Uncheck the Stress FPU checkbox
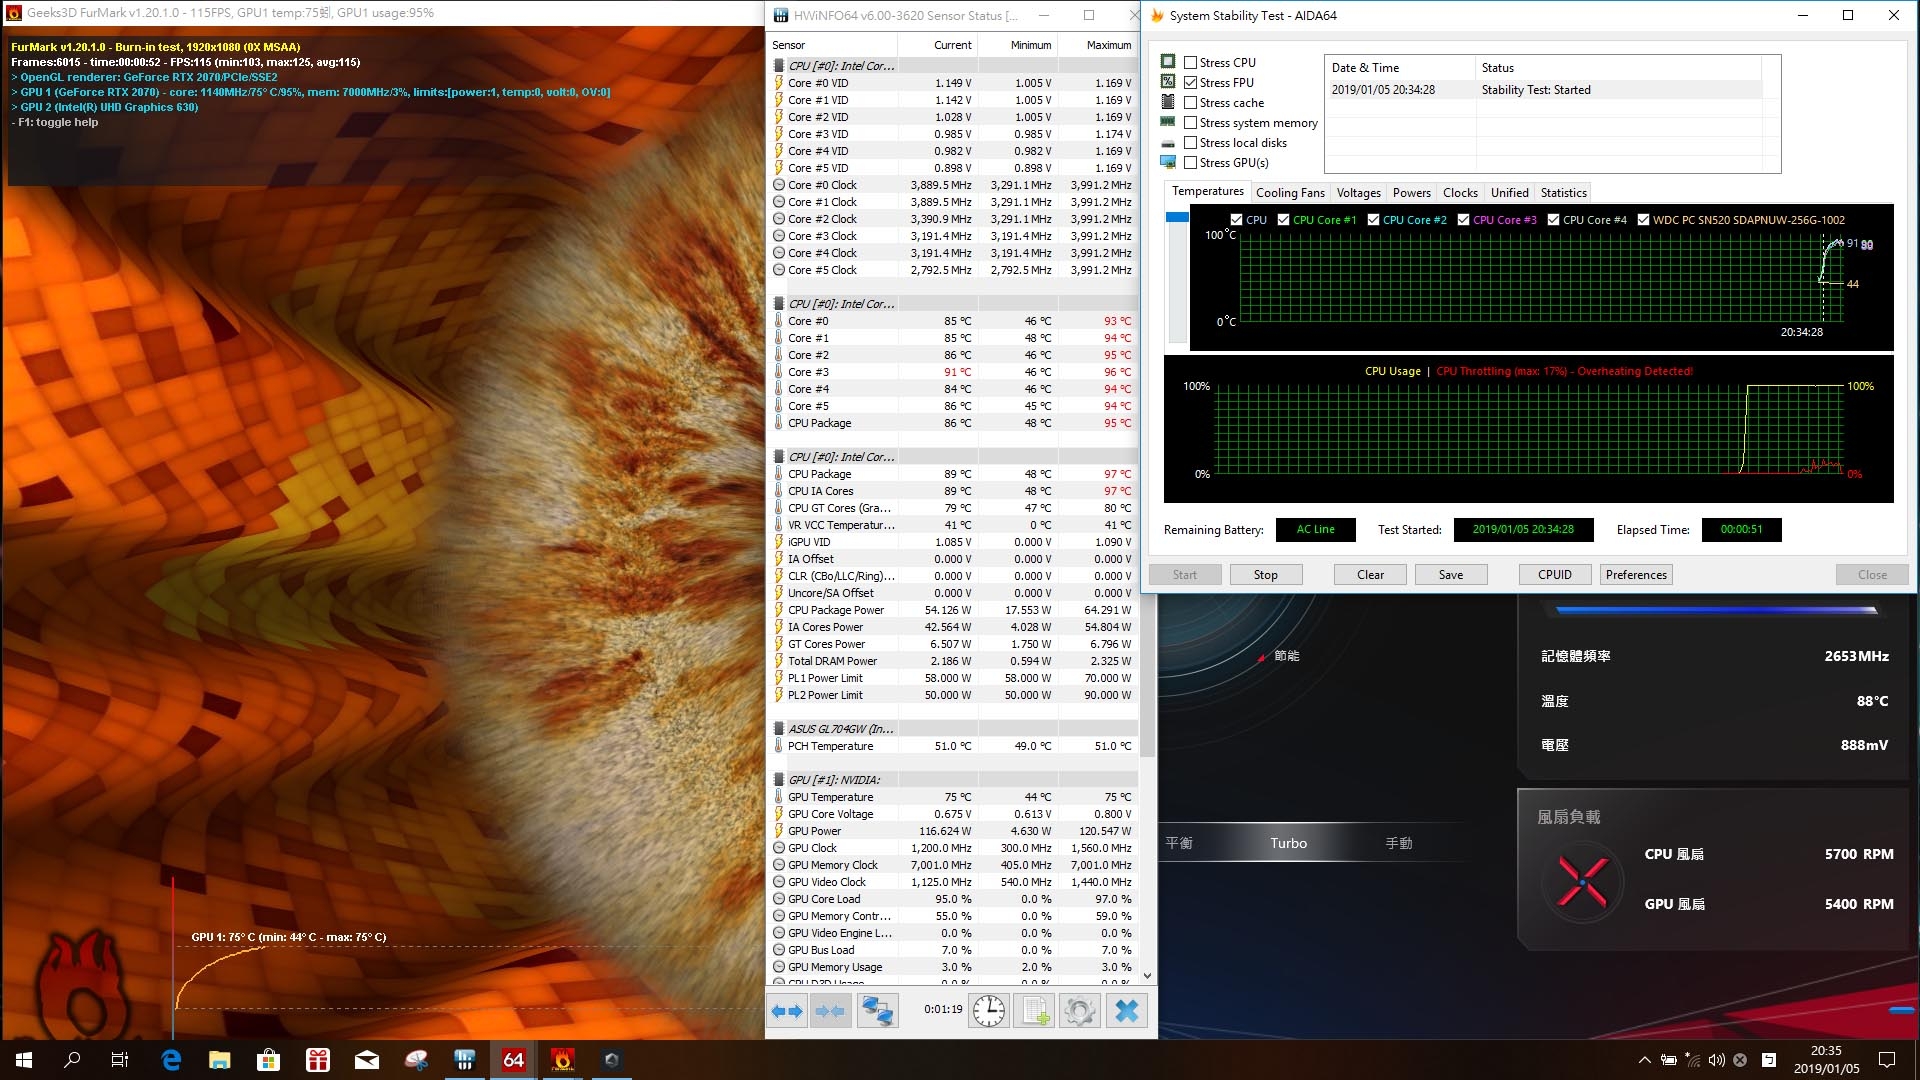 click(1190, 82)
